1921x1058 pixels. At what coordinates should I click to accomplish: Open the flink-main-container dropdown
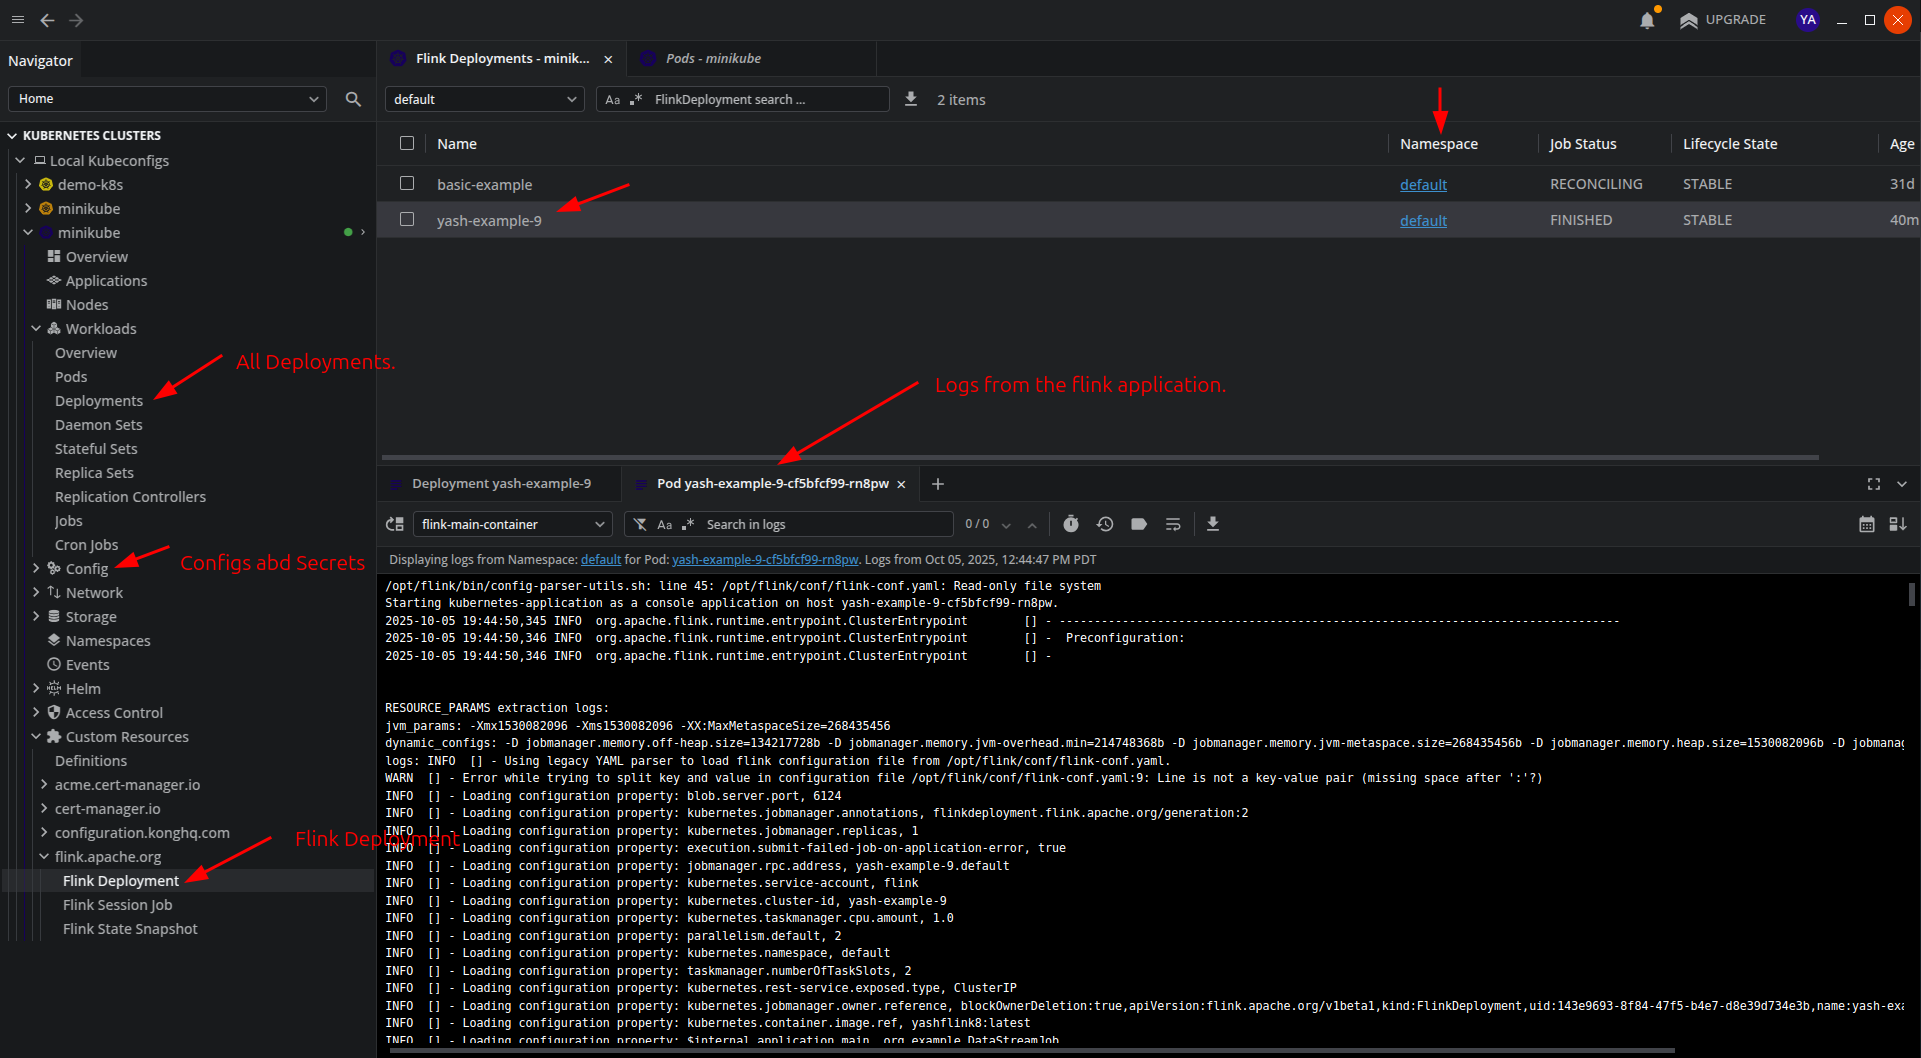(x=513, y=524)
